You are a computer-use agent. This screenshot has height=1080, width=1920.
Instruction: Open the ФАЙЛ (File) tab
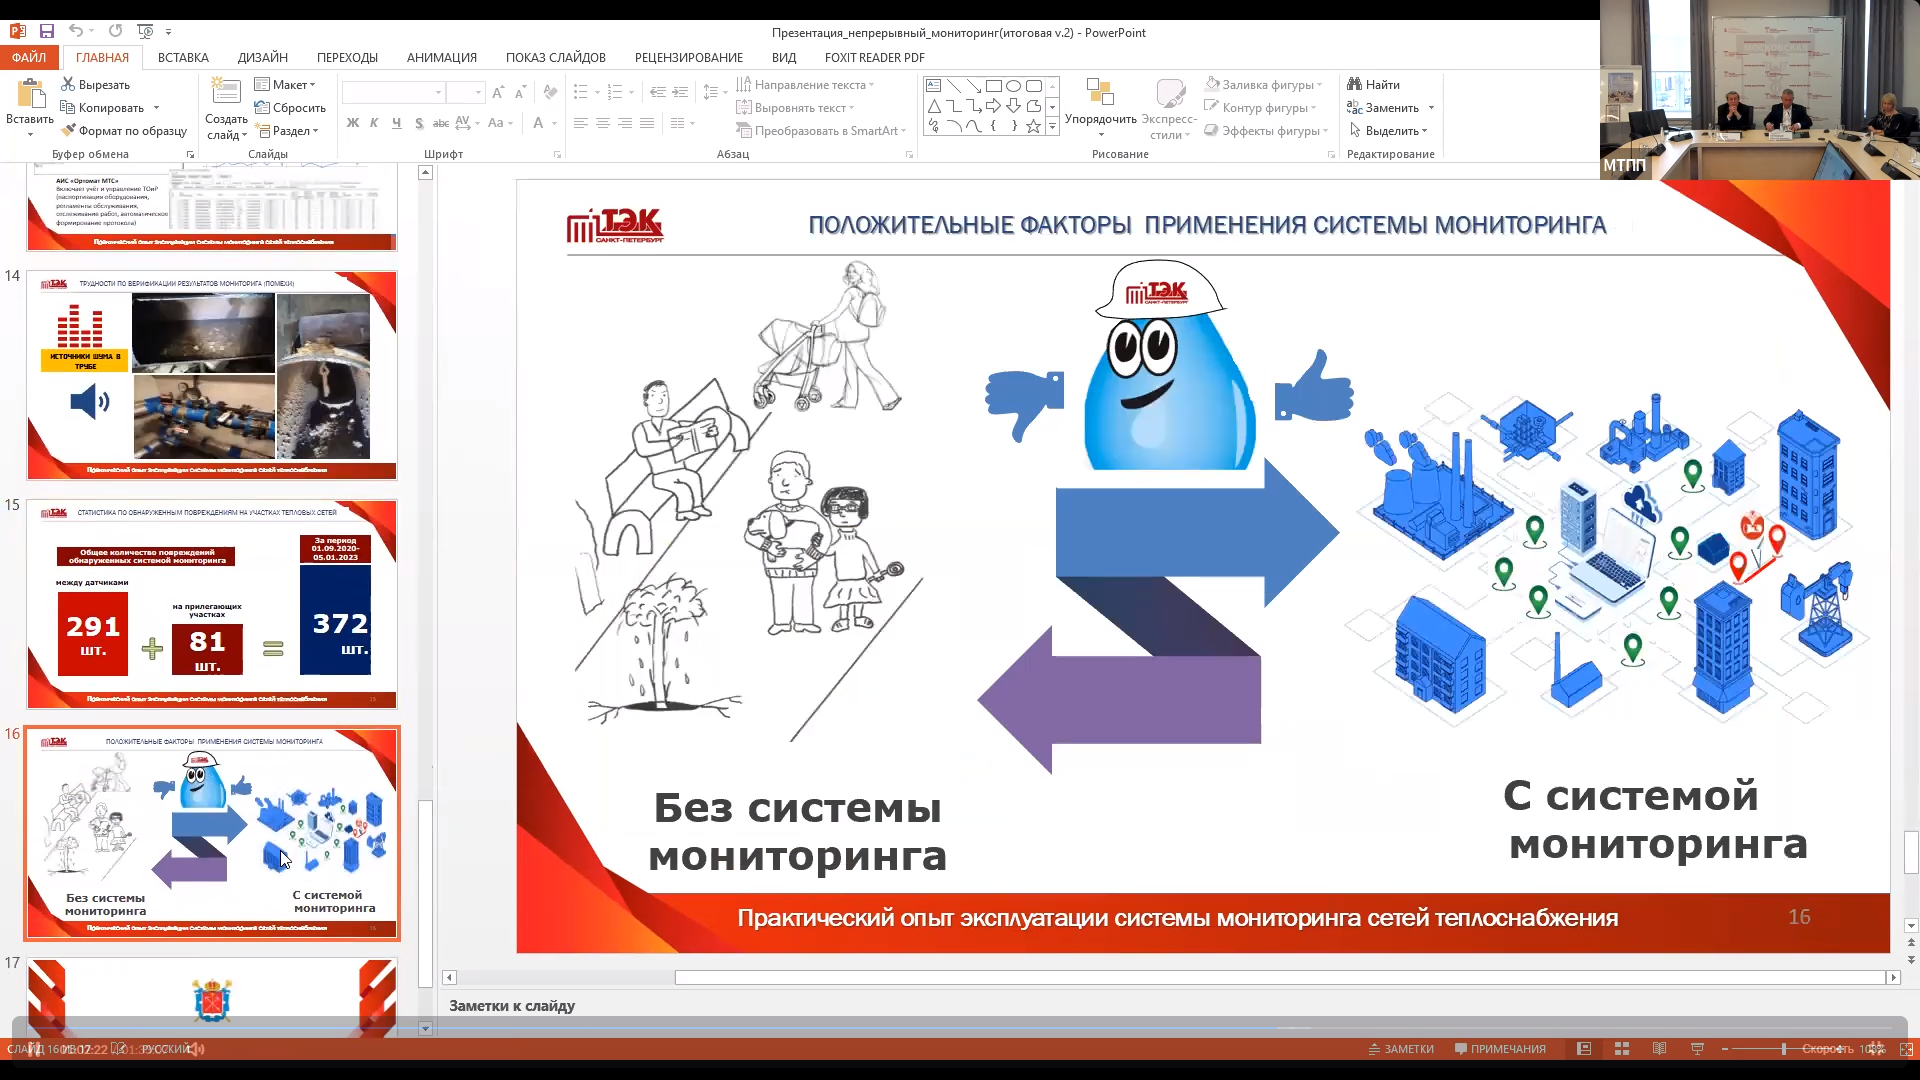coord(29,57)
